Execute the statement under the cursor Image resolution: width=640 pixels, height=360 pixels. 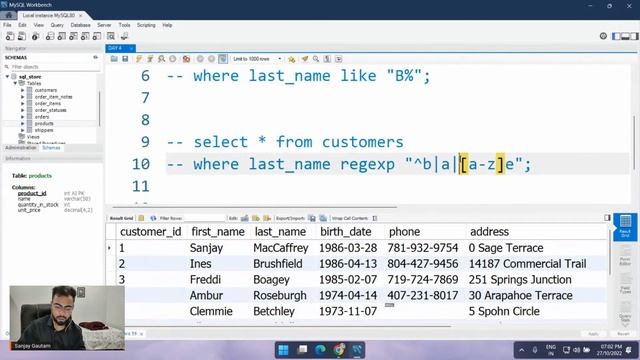coord(150,59)
